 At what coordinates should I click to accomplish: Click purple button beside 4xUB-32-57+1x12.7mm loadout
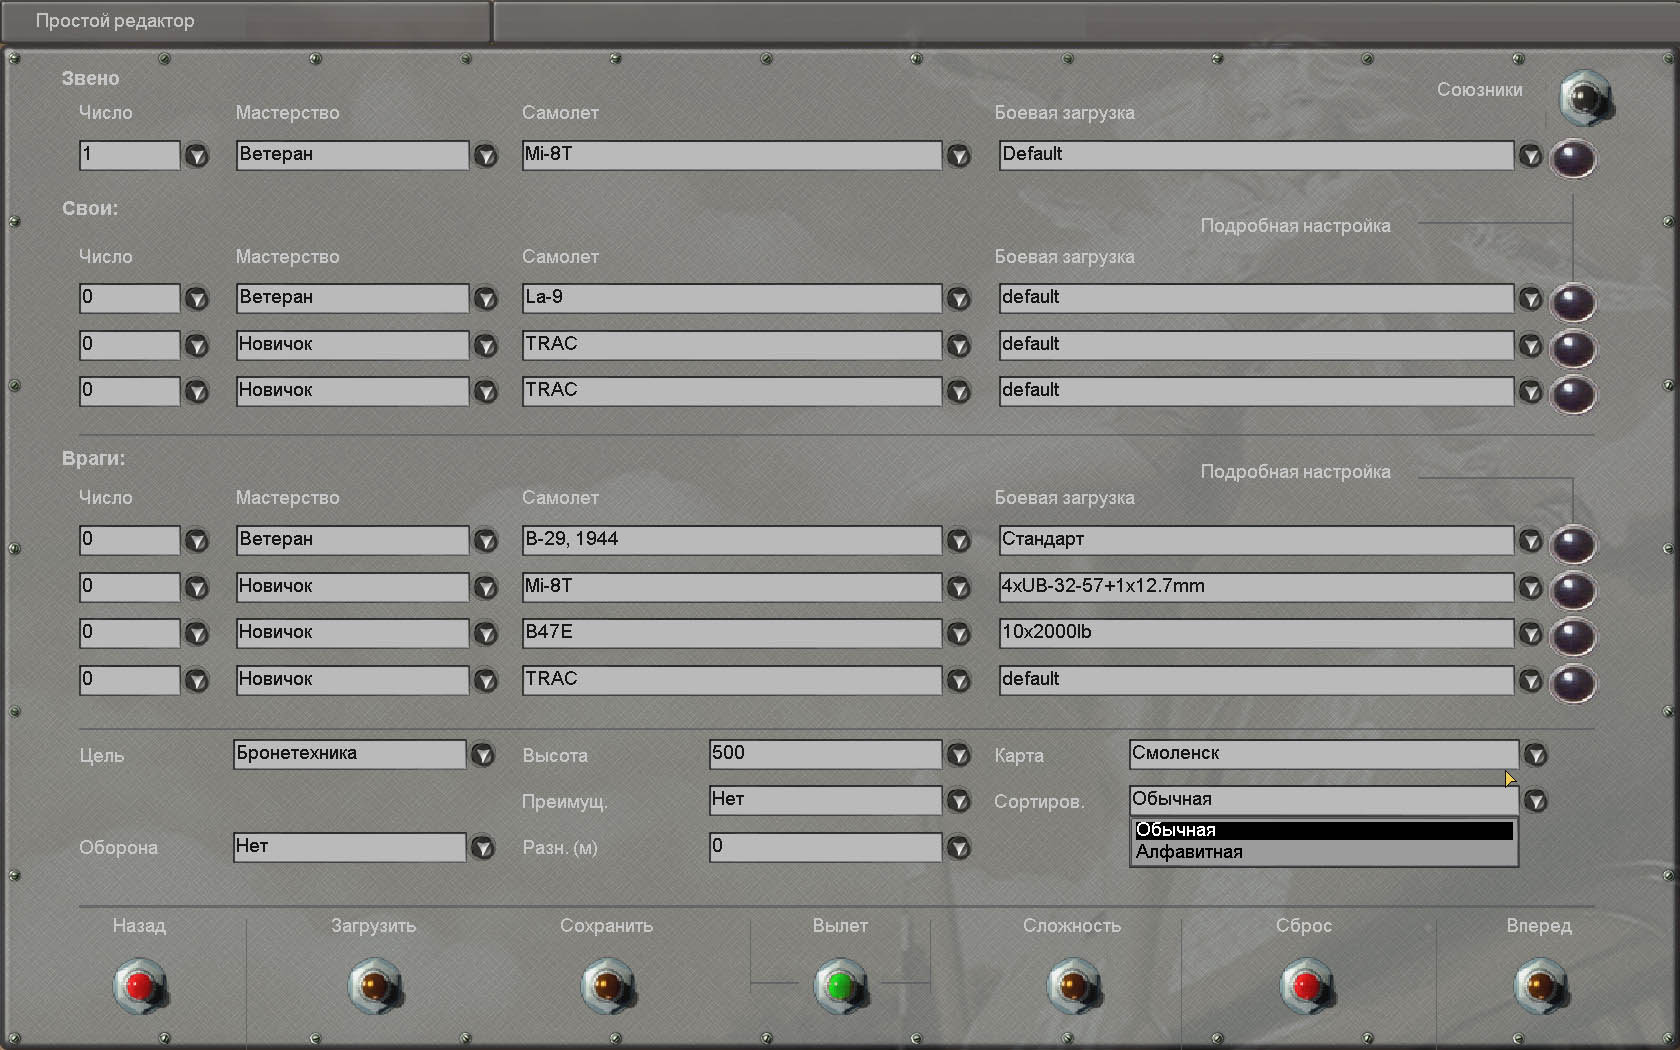pyautogui.click(x=1573, y=590)
